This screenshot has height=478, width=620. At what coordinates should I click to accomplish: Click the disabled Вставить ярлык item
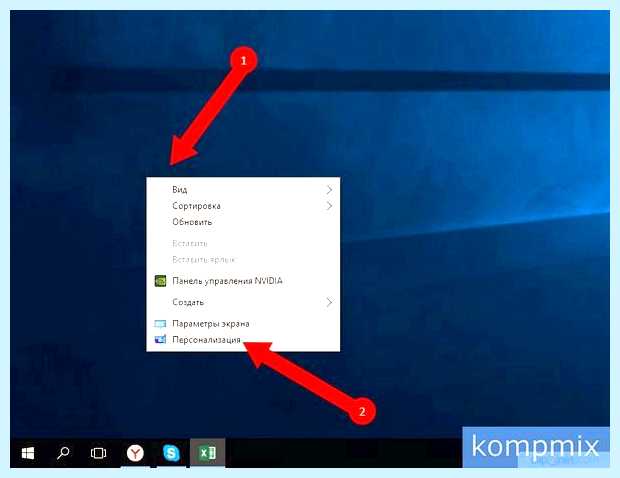243,260
